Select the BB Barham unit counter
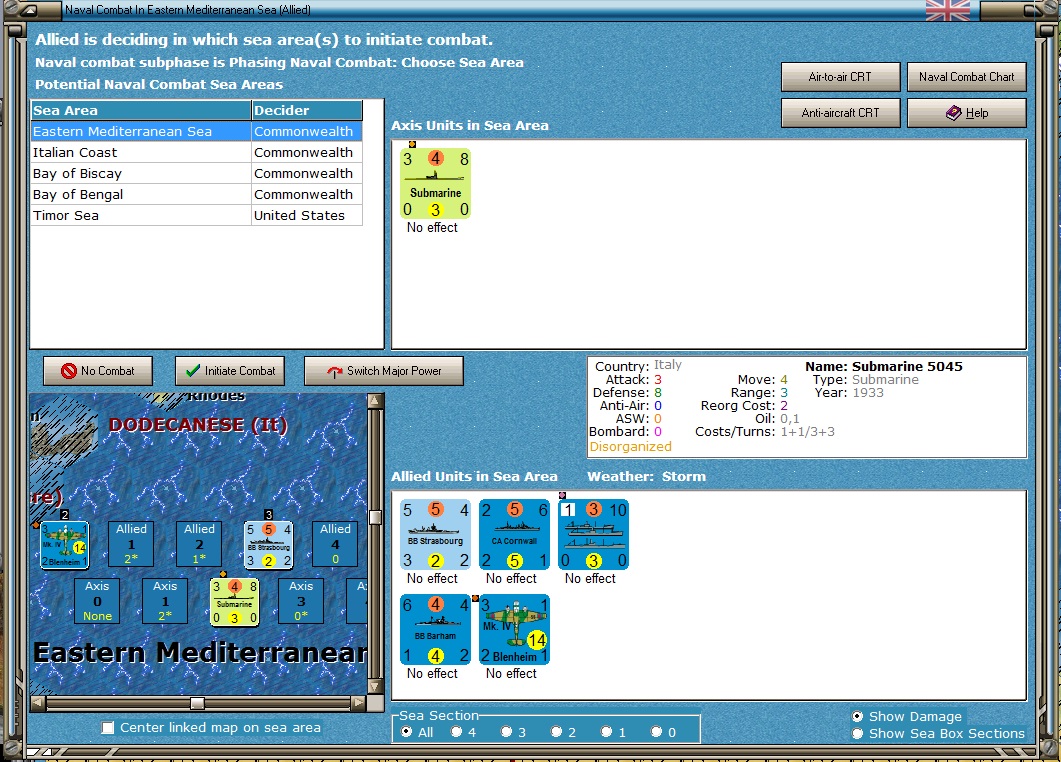 pyautogui.click(x=435, y=629)
